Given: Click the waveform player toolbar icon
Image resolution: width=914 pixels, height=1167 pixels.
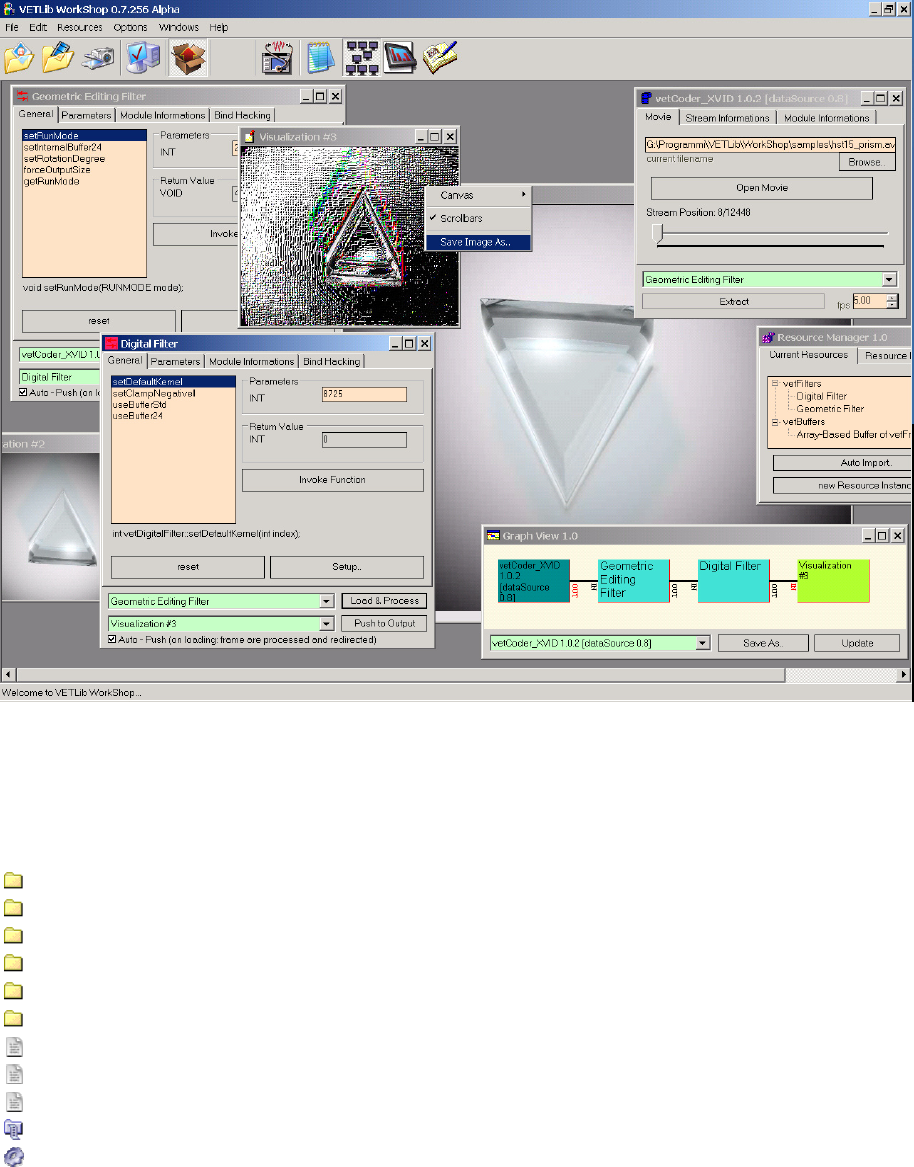Looking at the screenshot, I should (x=278, y=58).
